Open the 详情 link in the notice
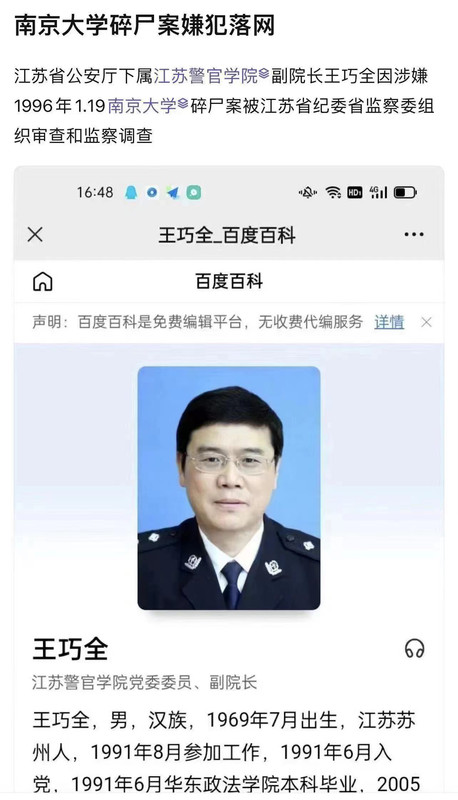Screen dimensions: 458x800 coord(389,322)
